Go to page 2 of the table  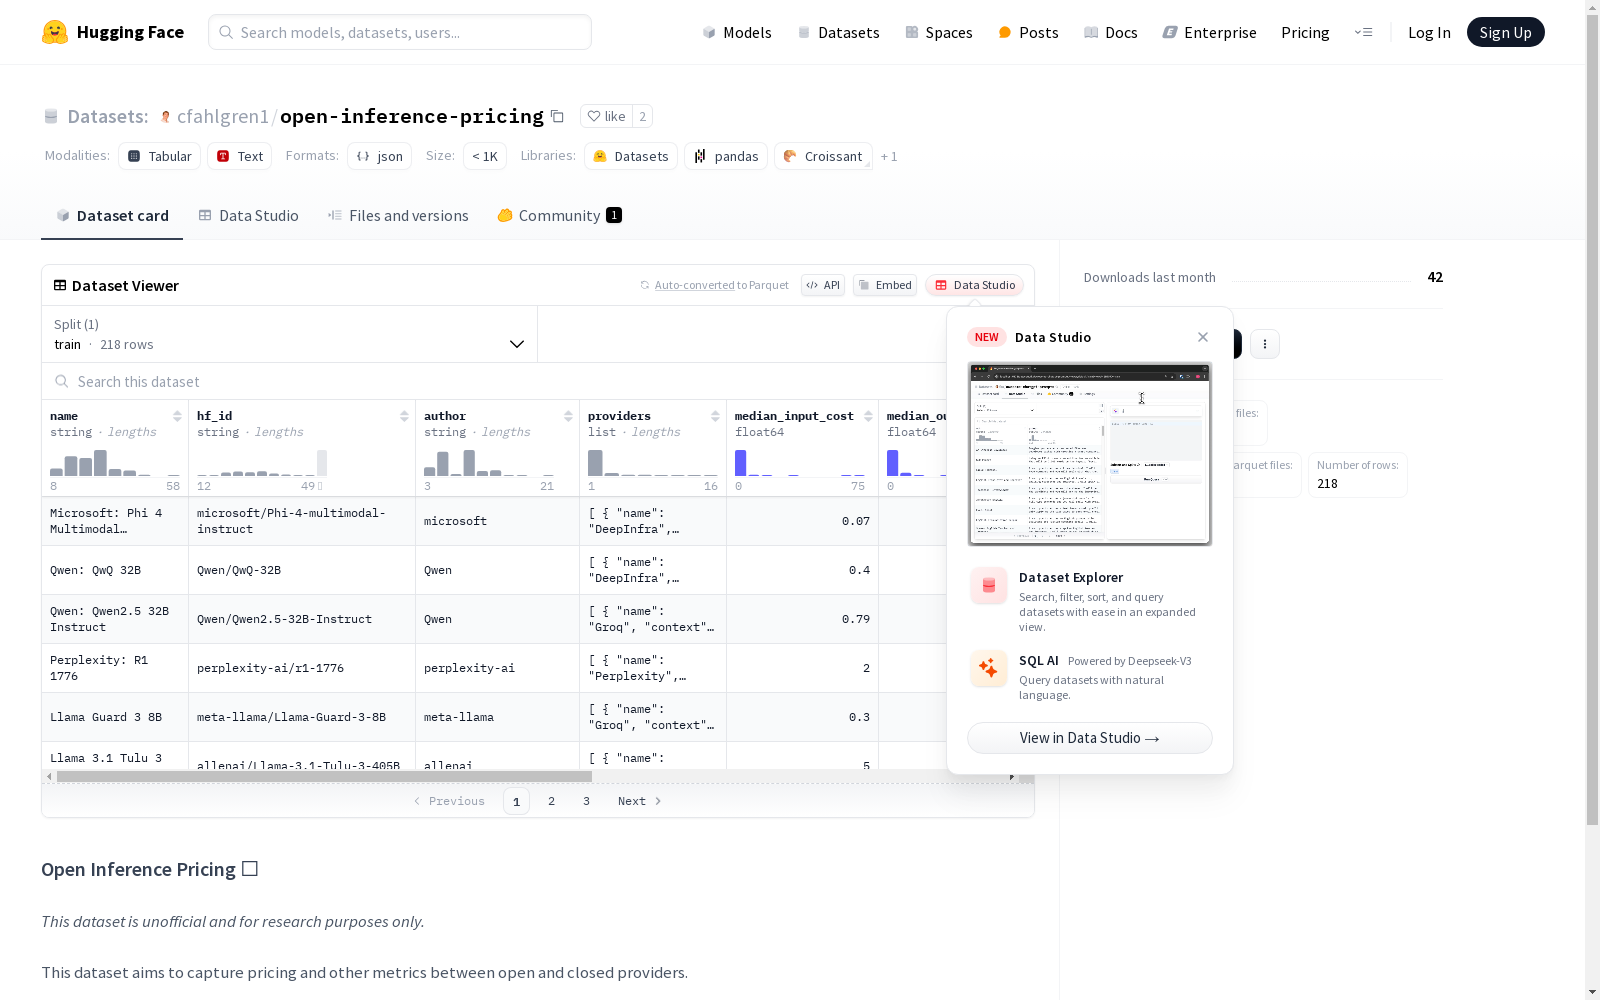551,801
